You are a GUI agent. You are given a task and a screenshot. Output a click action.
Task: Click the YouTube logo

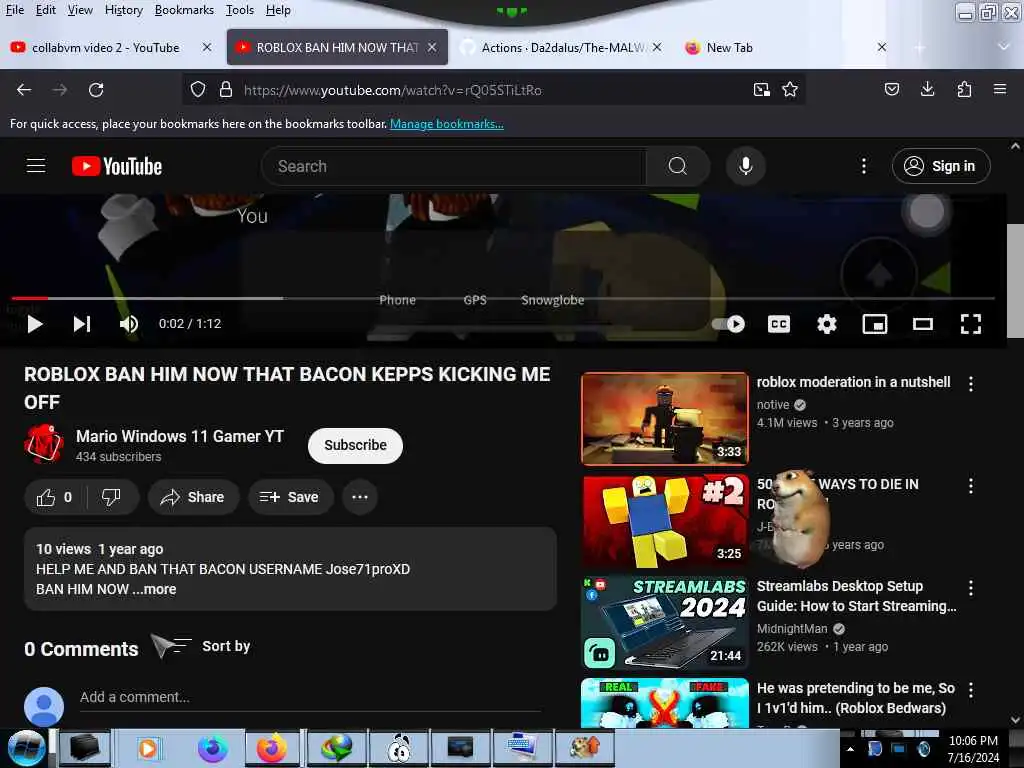pyautogui.click(x=117, y=167)
